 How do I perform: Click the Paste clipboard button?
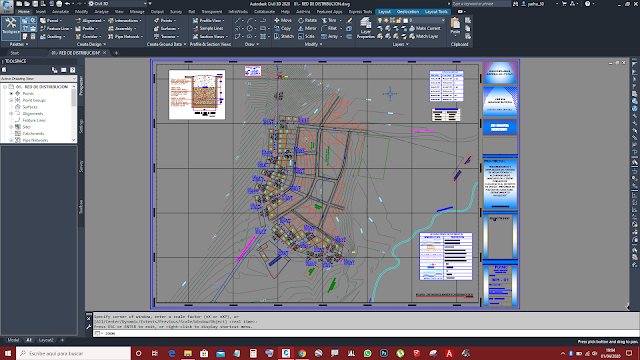click(456, 26)
